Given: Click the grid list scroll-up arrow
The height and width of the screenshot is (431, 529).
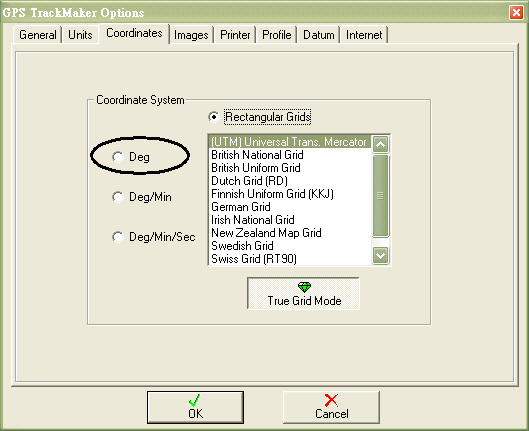Looking at the screenshot, I should (380, 144).
